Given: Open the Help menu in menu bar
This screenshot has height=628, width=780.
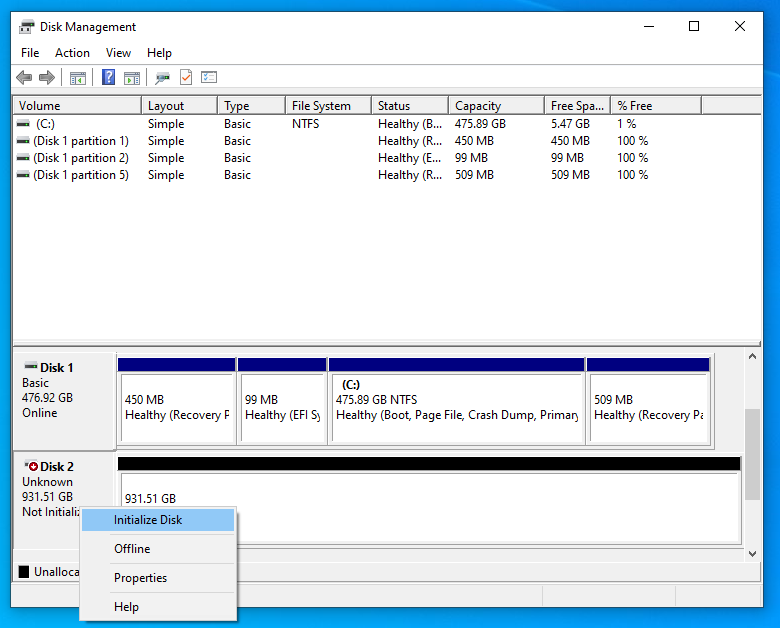Looking at the screenshot, I should pyautogui.click(x=159, y=53).
